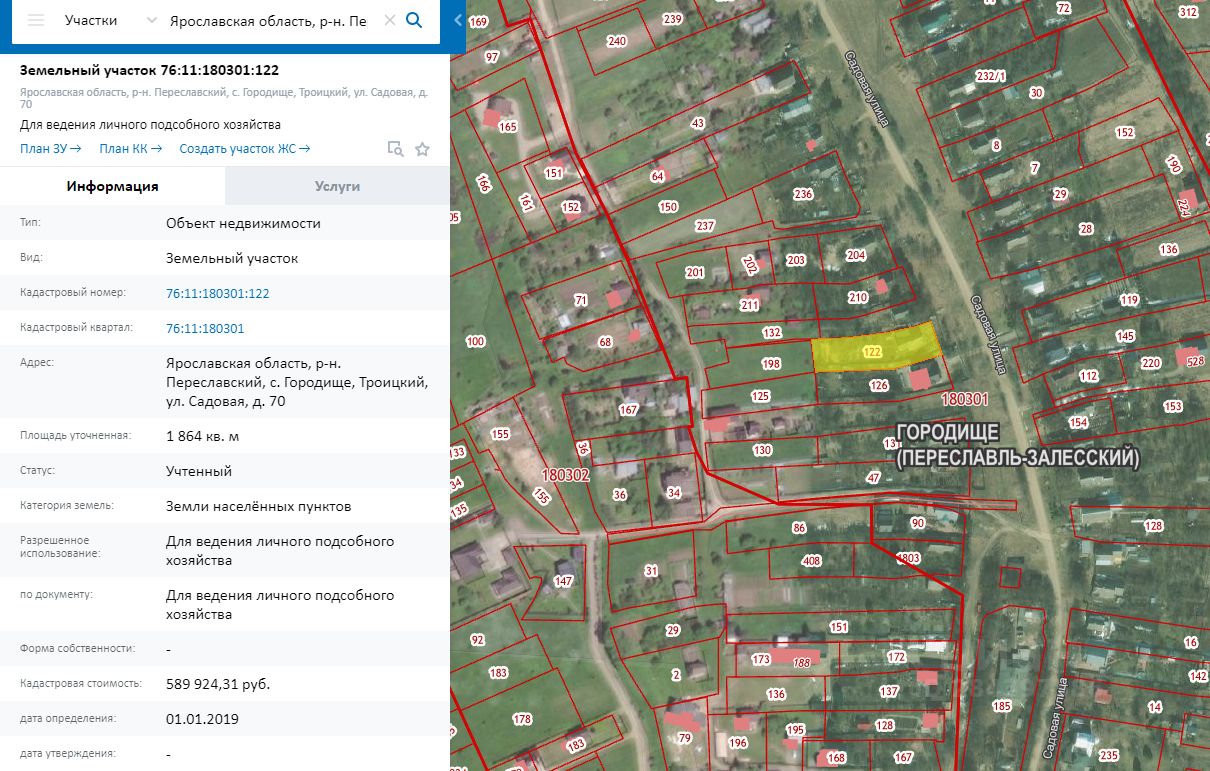Click the ГОРОДИЩЕ settlement label on map
The image size is (1210, 771).
1017,446
